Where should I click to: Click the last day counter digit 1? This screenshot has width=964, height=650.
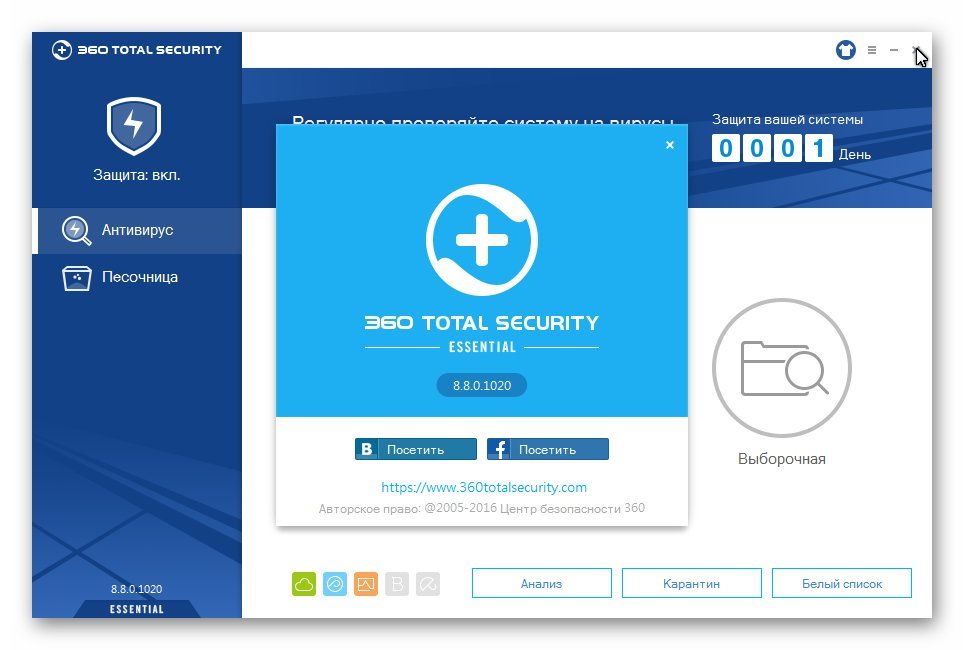pos(818,148)
